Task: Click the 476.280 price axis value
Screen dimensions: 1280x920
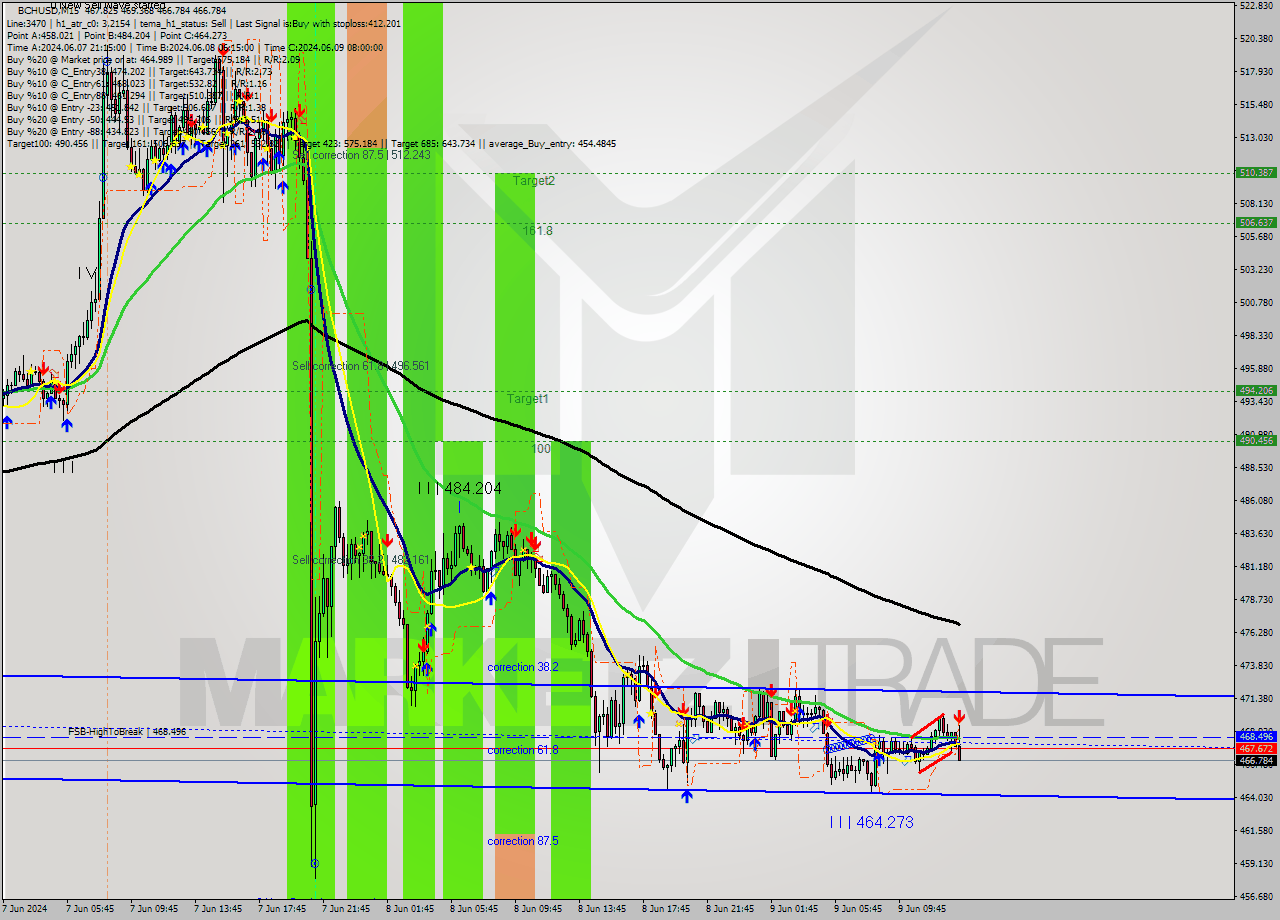Action: click(1255, 632)
